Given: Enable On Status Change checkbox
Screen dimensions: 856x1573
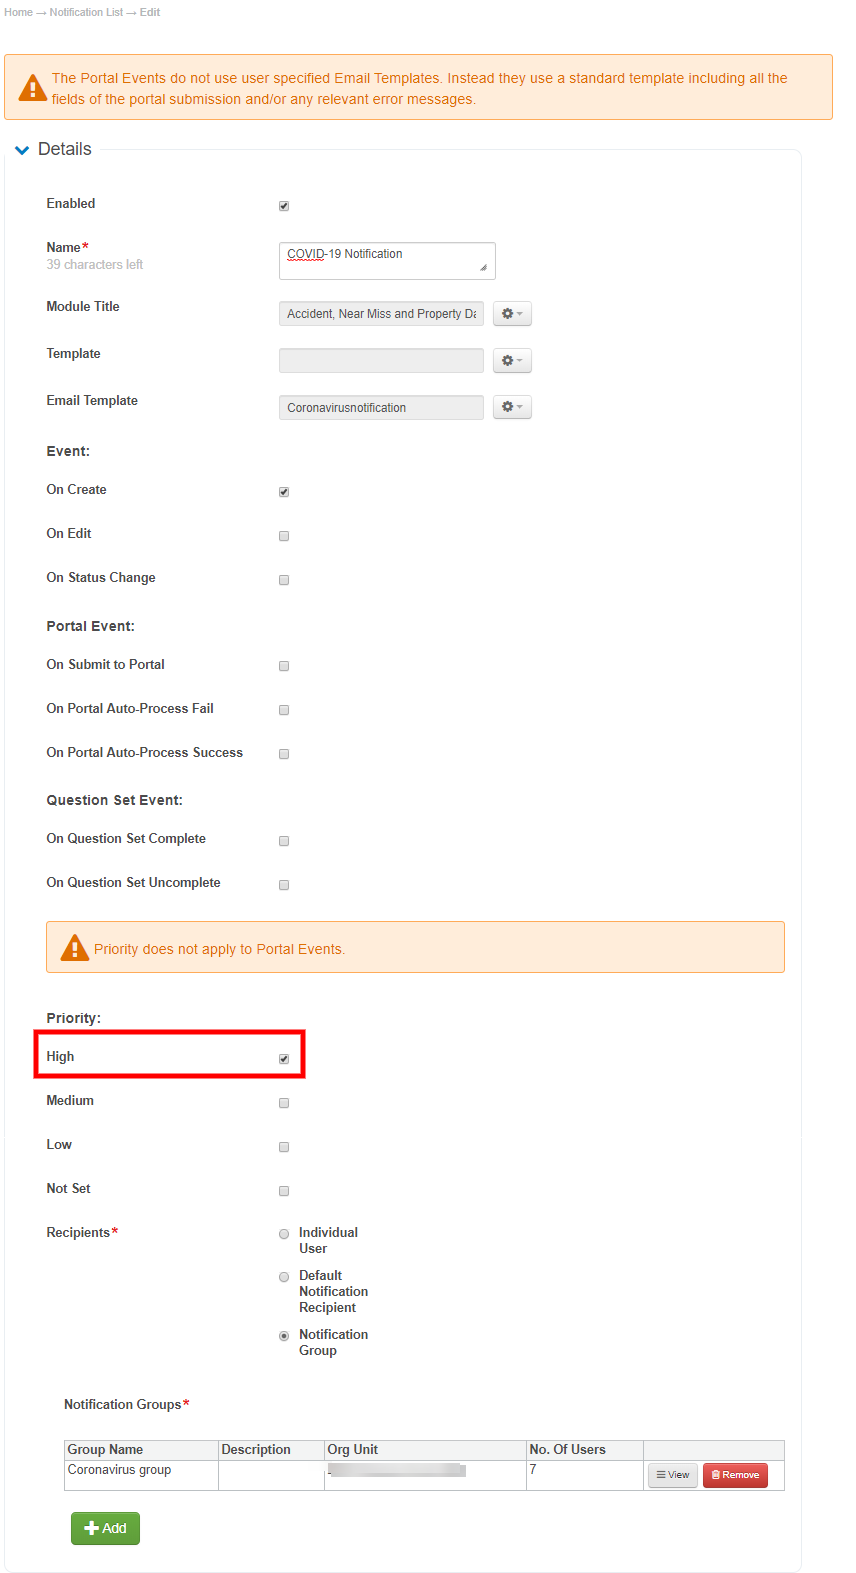Looking at the screenshot, I should click(x=284, y=580).
